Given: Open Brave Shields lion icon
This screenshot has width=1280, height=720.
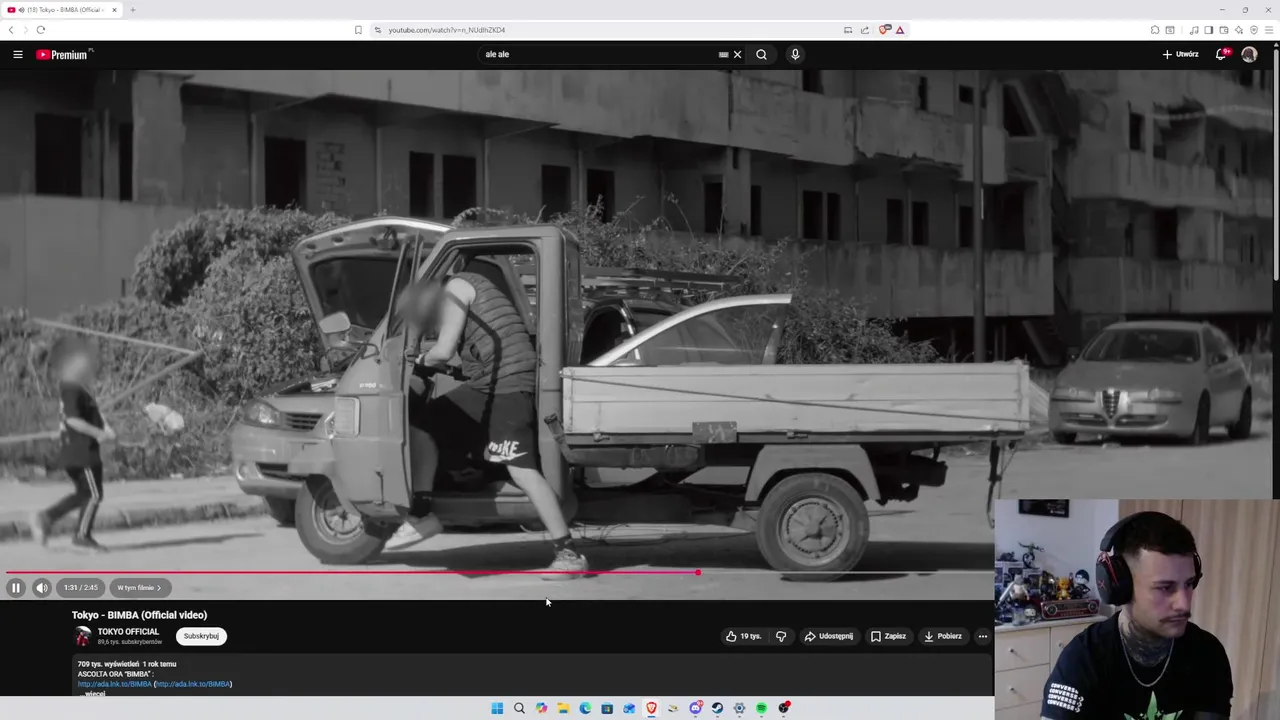Looking at the screenshot, I should 885,30.
